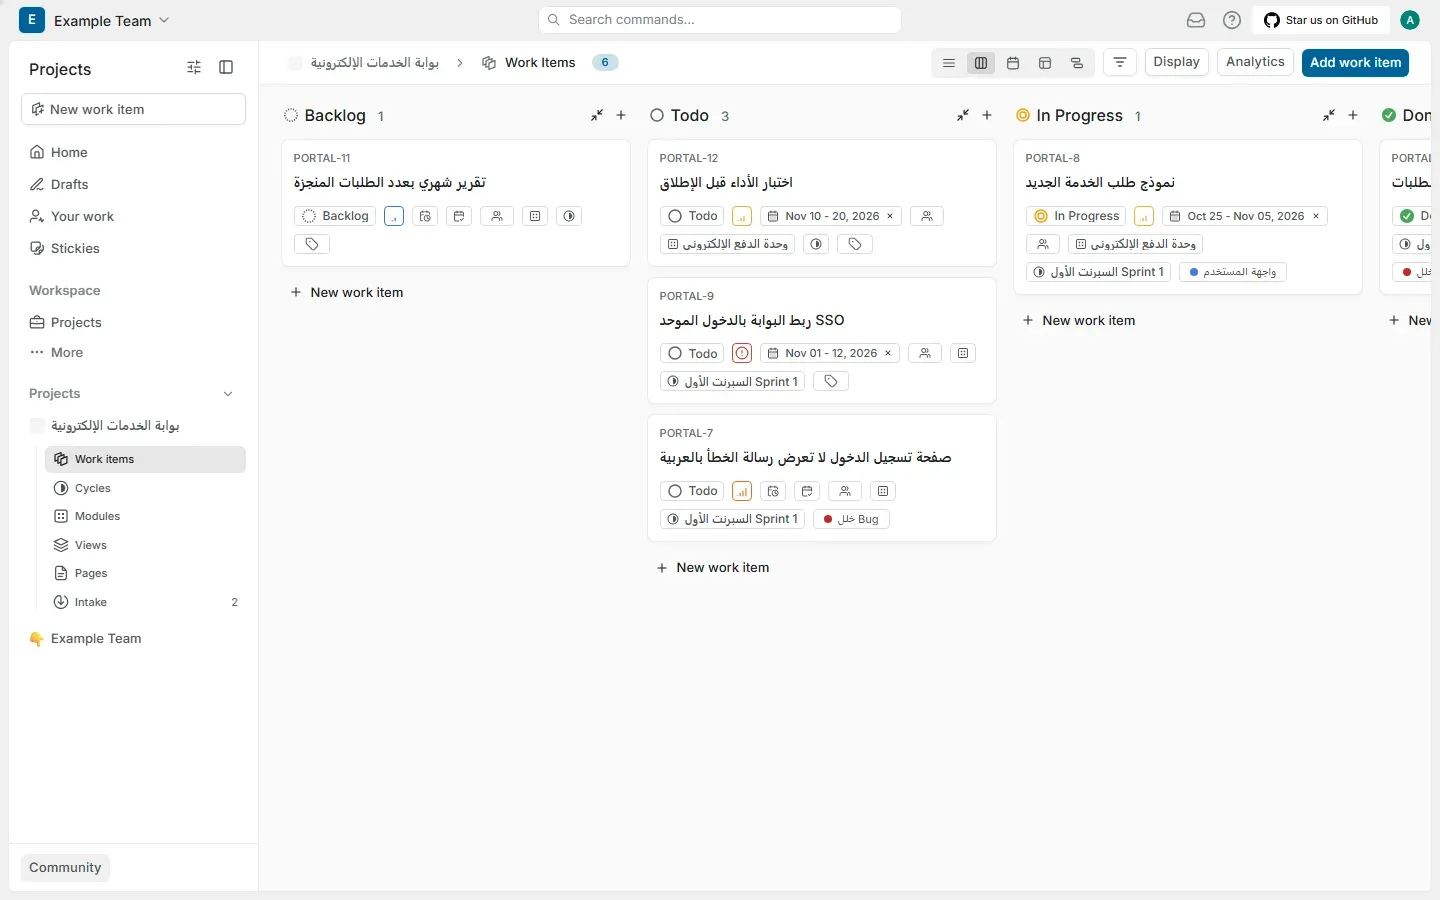Open Modules in project sidebar
1440x900 pixels.
click(145, 516)
